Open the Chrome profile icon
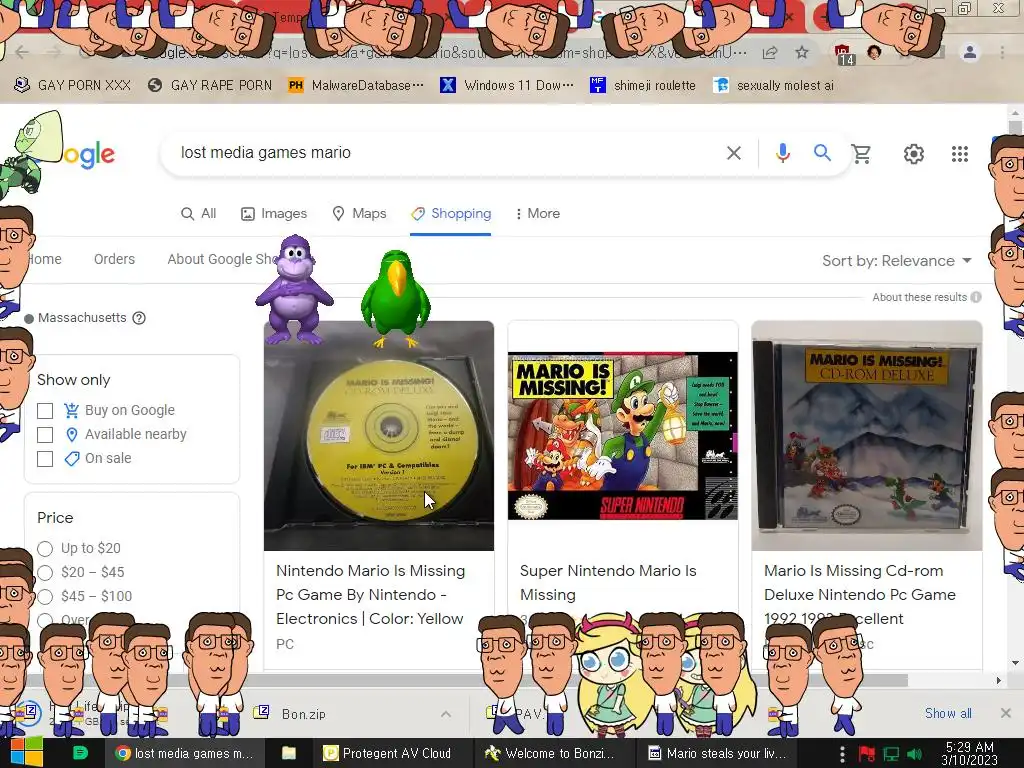The image size is (1024, 768). tap(970, 52)
